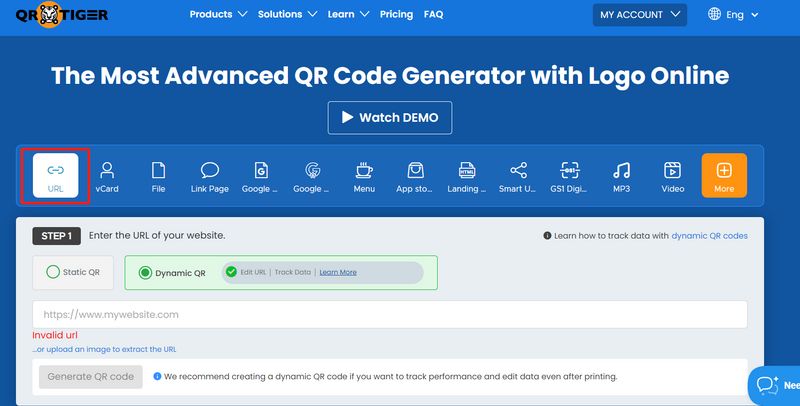Click the Watch DEMO button
The height and width of the screenshot is (406, 800).
tap(390, 118)
